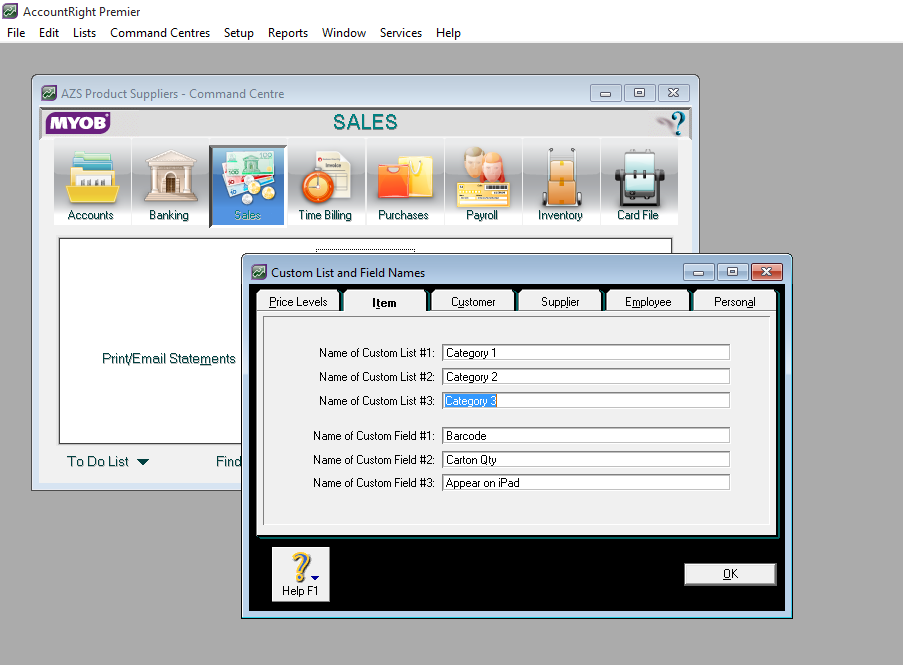Click the Help F1 button icon
The height and width of the screenshot is (665, 903).
coord(301,574)
